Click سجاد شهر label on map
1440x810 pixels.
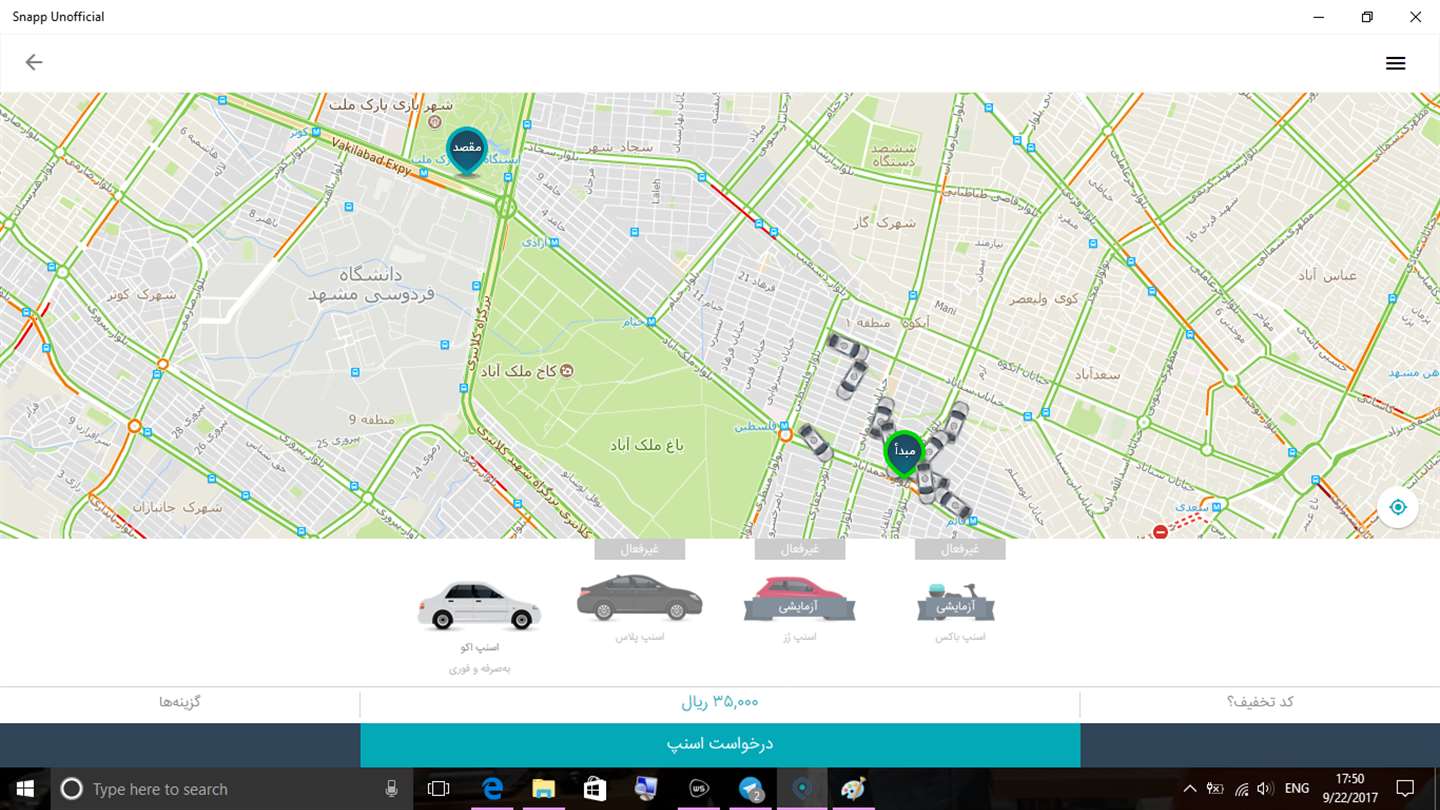619,146
